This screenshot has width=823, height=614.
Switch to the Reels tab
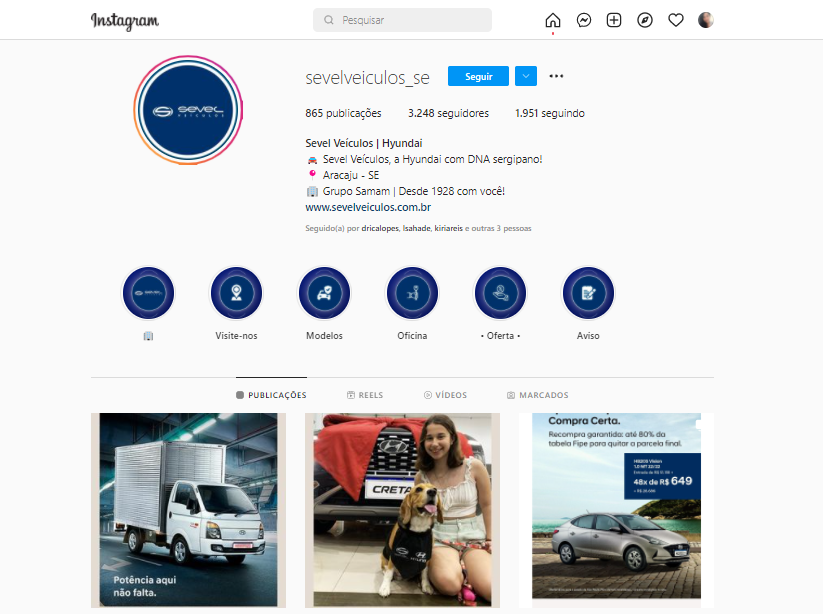point(365,395)
